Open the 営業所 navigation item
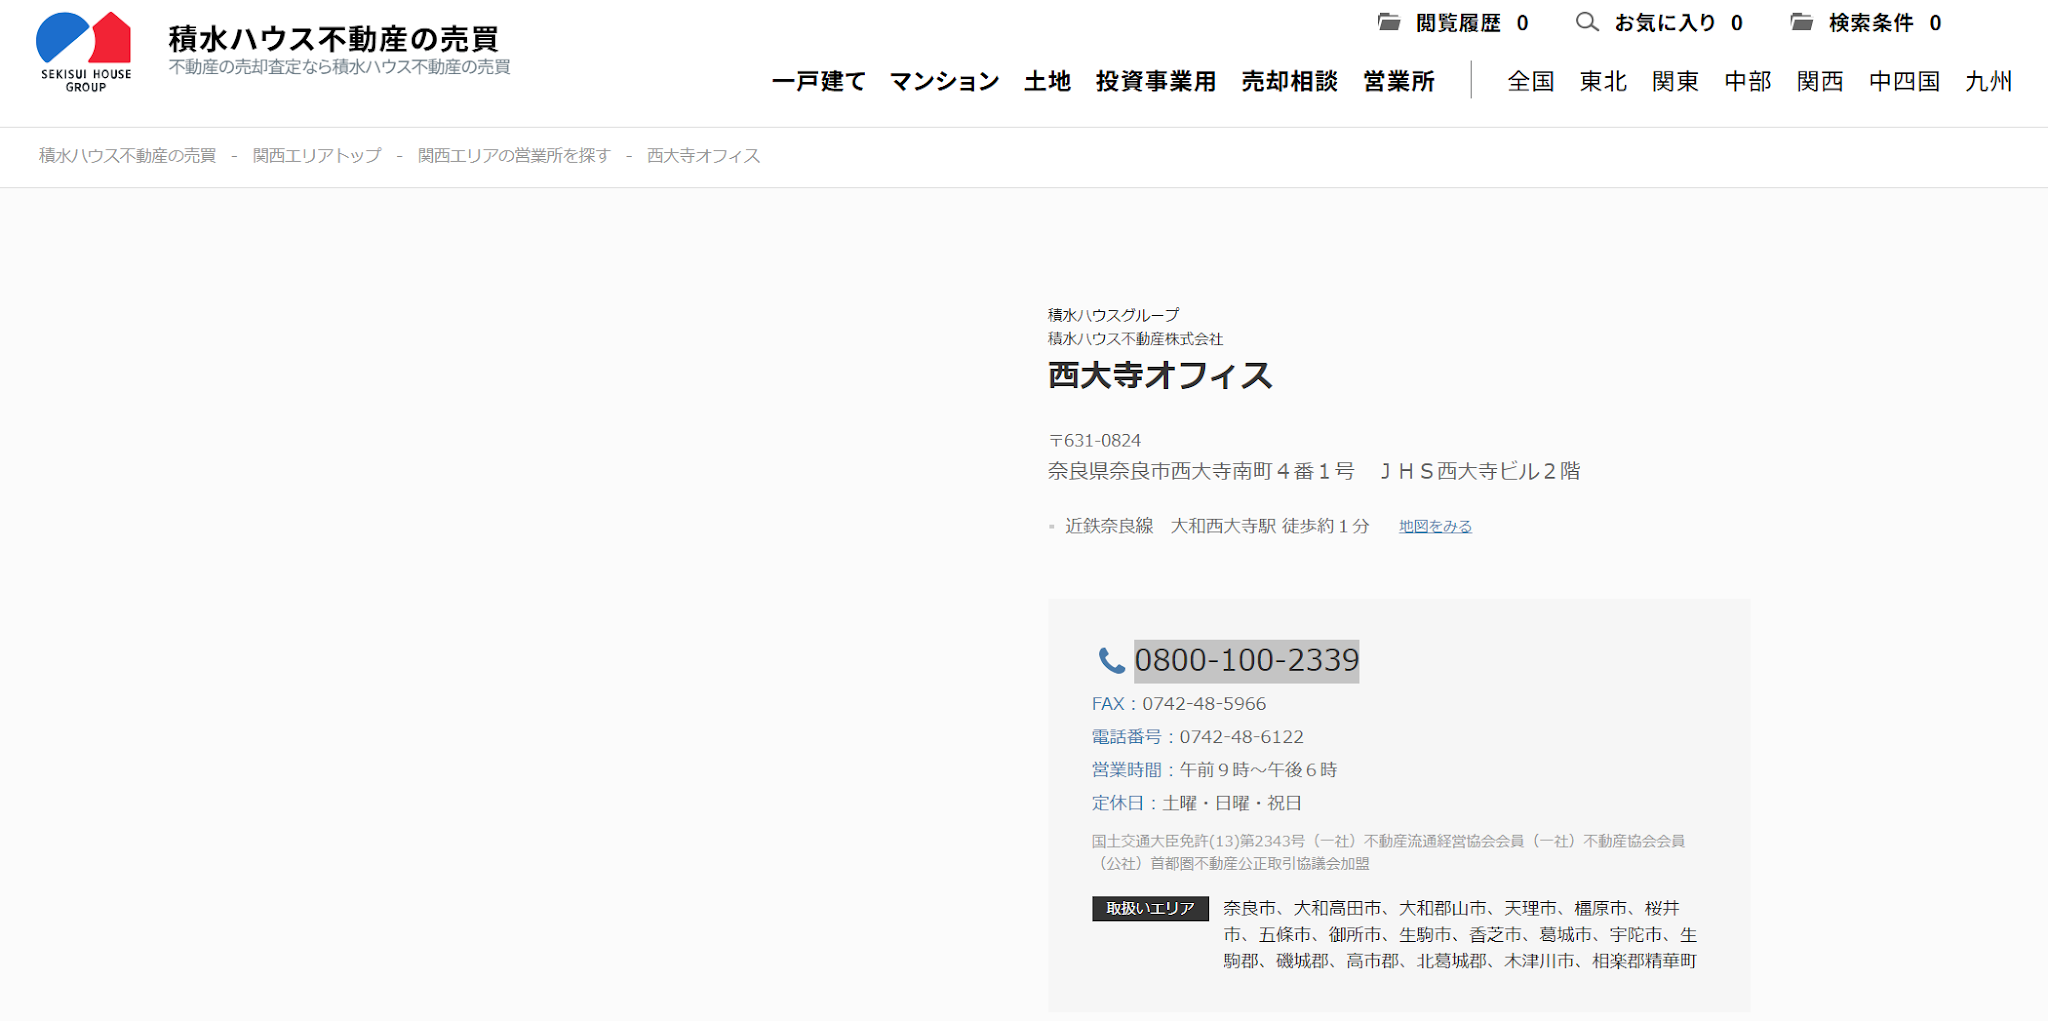The width and height of the screenshot is (2048, 1021). click(x=1399, y=81)
